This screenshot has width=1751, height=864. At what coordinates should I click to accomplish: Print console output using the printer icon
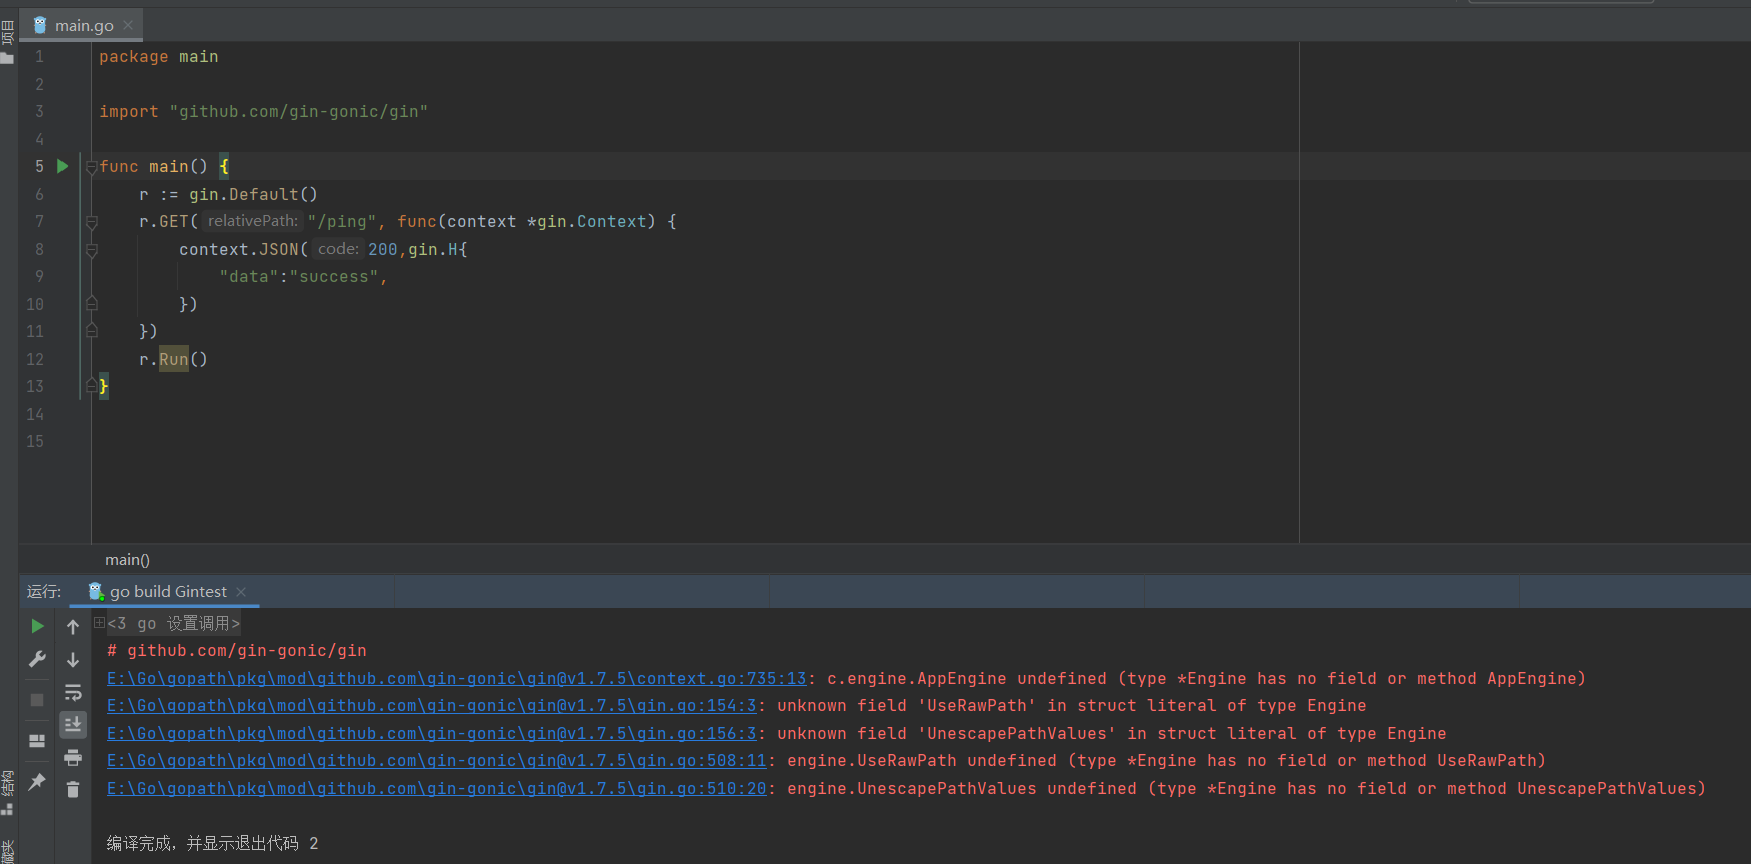point(73,758)
